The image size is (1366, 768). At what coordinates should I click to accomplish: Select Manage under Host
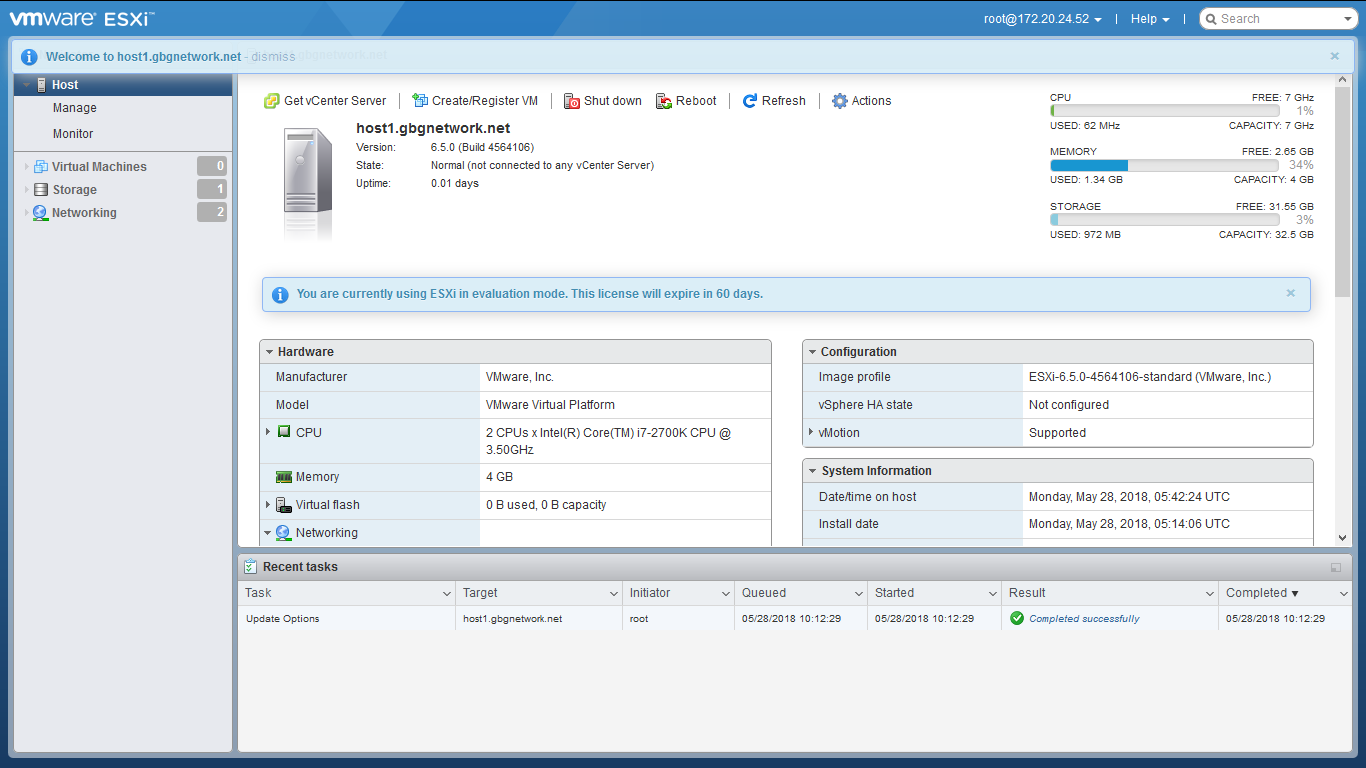(x=75, y=108)
